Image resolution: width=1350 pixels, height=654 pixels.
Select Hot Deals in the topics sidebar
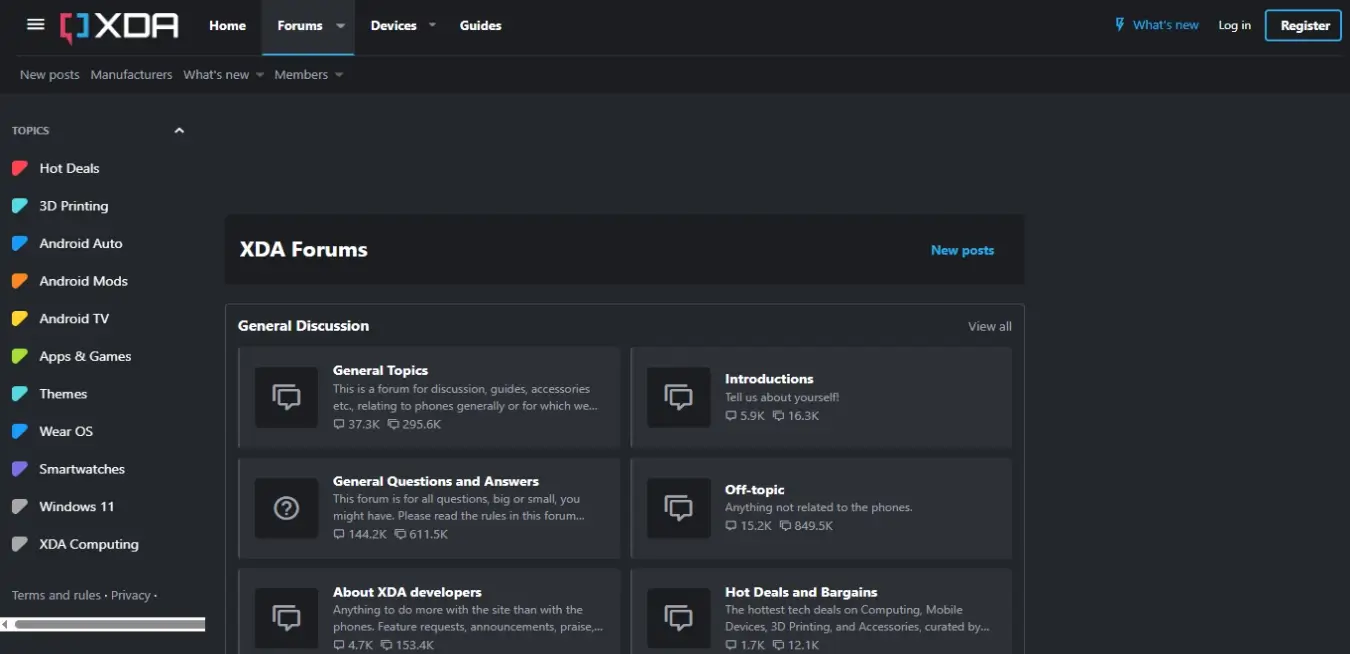point(69,168)
